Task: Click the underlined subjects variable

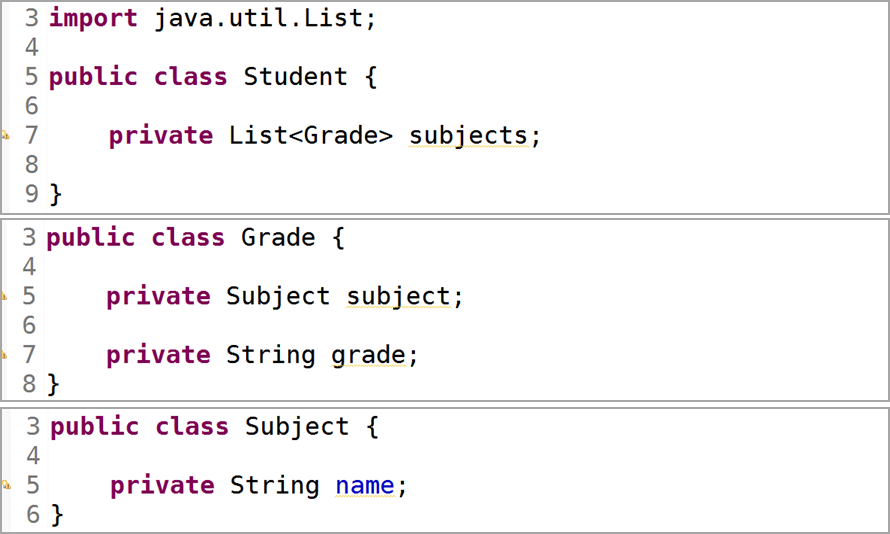Action: [x=468, y=137]
